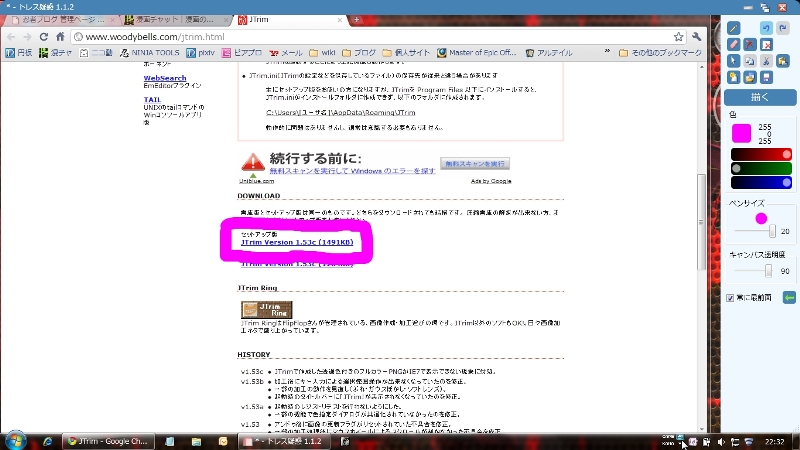Open the Master of Epic bookmark
The image size is (800, 450).
click(x=477, y=53)
